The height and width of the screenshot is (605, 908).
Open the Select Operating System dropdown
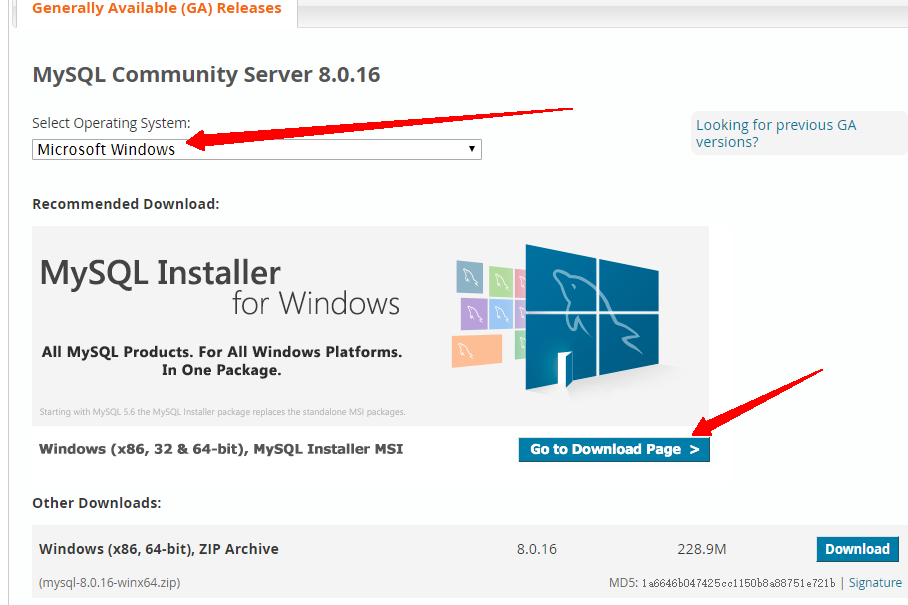pyautogui.click(x=257, y=149)
